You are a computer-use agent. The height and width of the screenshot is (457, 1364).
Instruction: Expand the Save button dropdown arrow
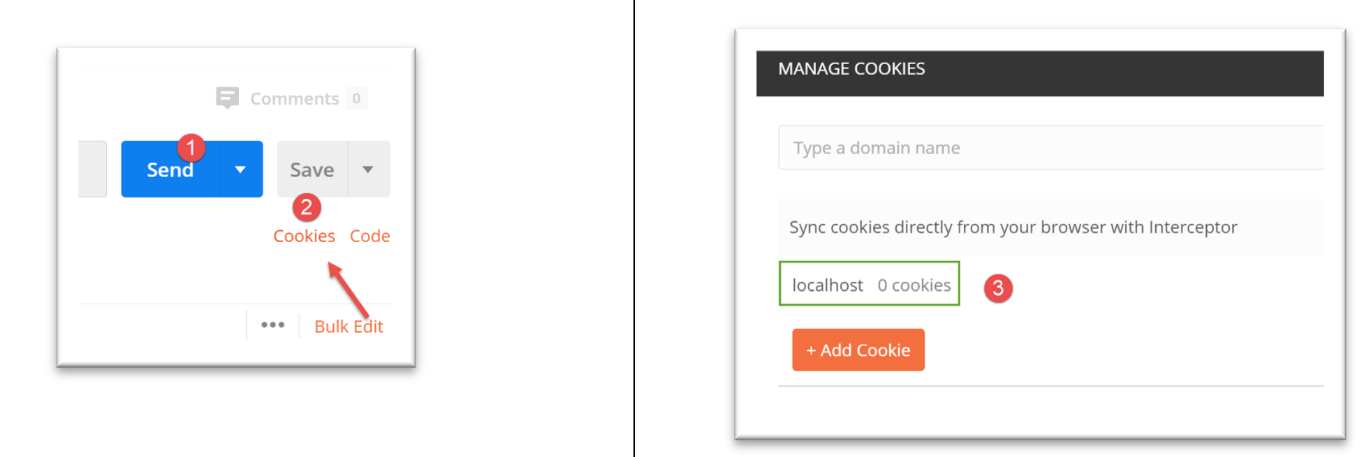click(x=368, y=169)
